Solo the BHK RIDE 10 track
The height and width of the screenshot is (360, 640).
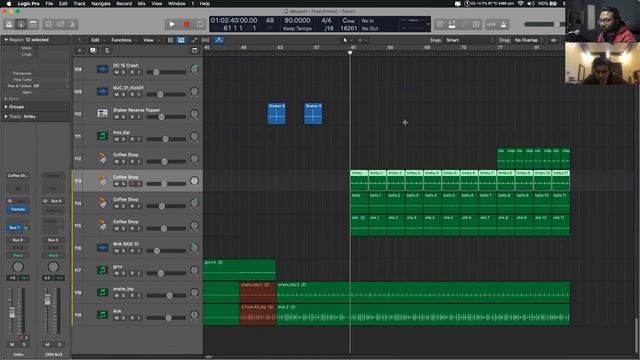click(x=124, y=251)
